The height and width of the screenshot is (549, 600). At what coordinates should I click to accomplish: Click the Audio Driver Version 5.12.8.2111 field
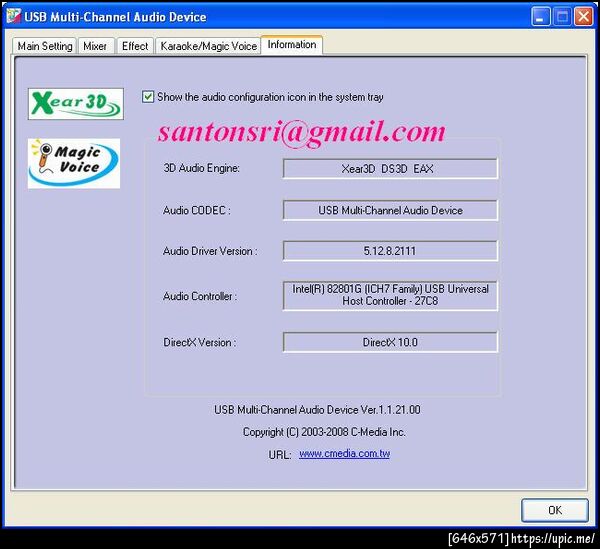[x=390, y=251]
